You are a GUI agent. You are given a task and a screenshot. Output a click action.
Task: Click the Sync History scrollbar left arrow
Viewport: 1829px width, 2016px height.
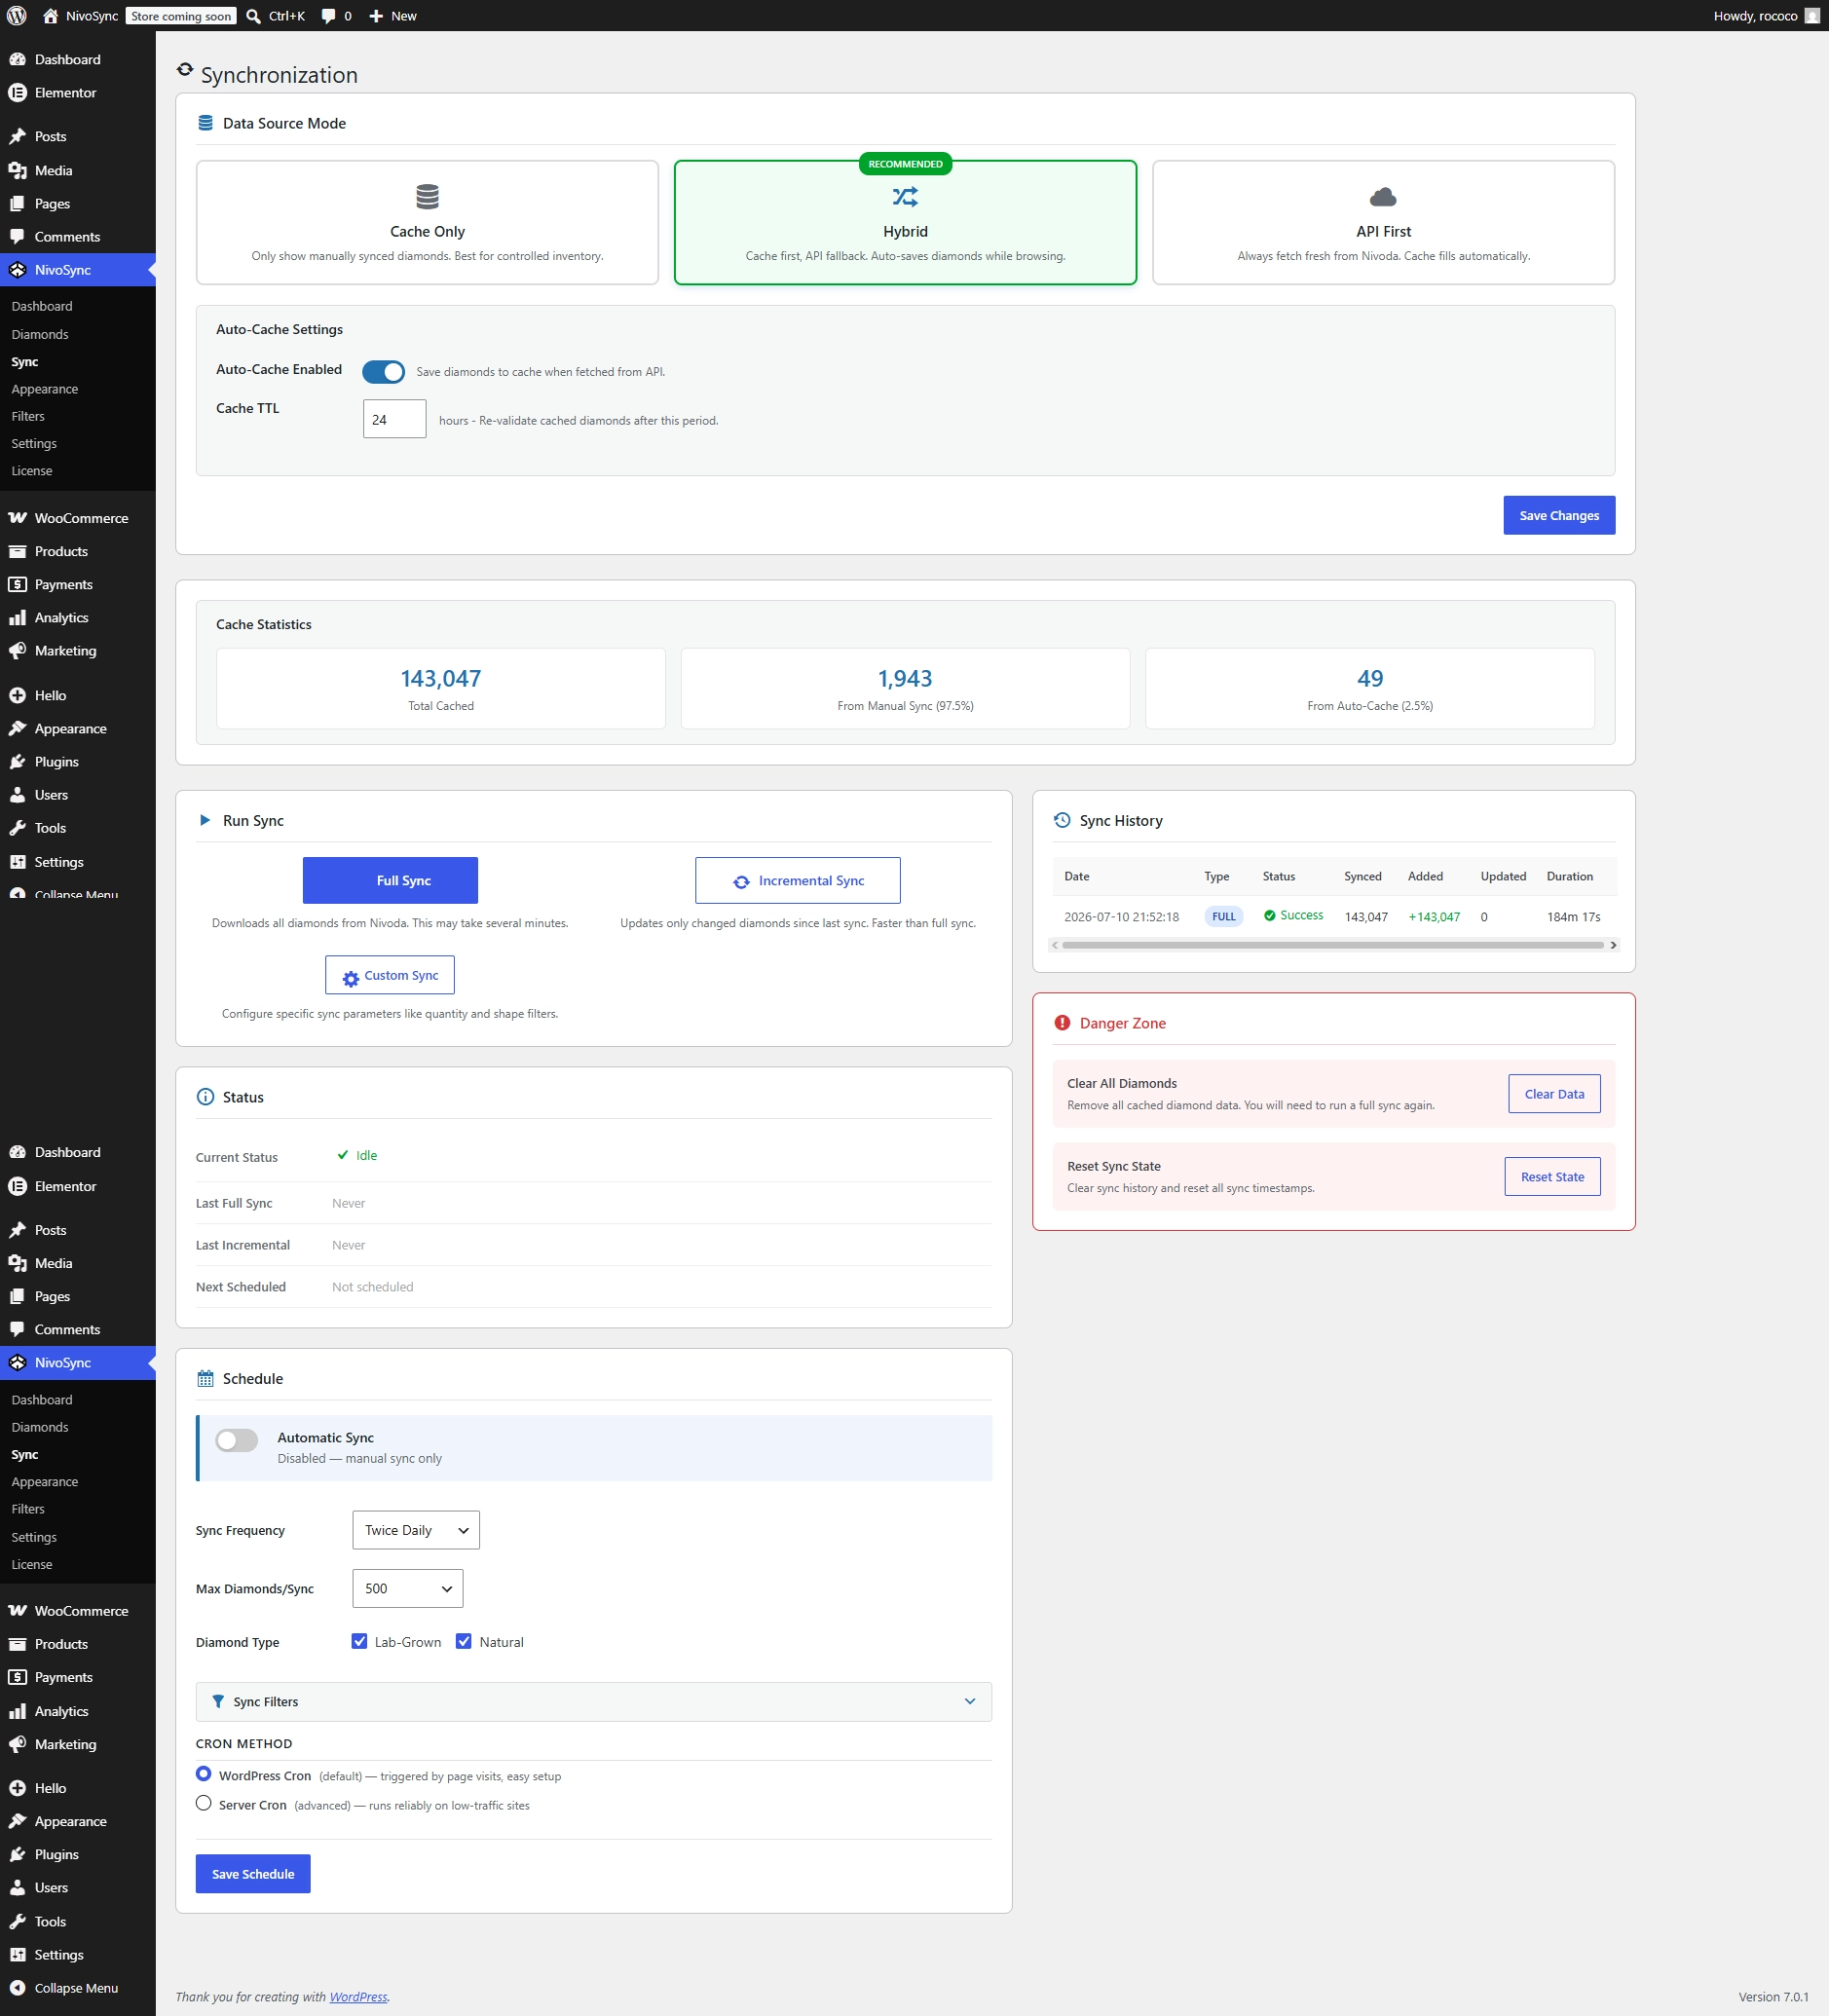point(1055,945)
